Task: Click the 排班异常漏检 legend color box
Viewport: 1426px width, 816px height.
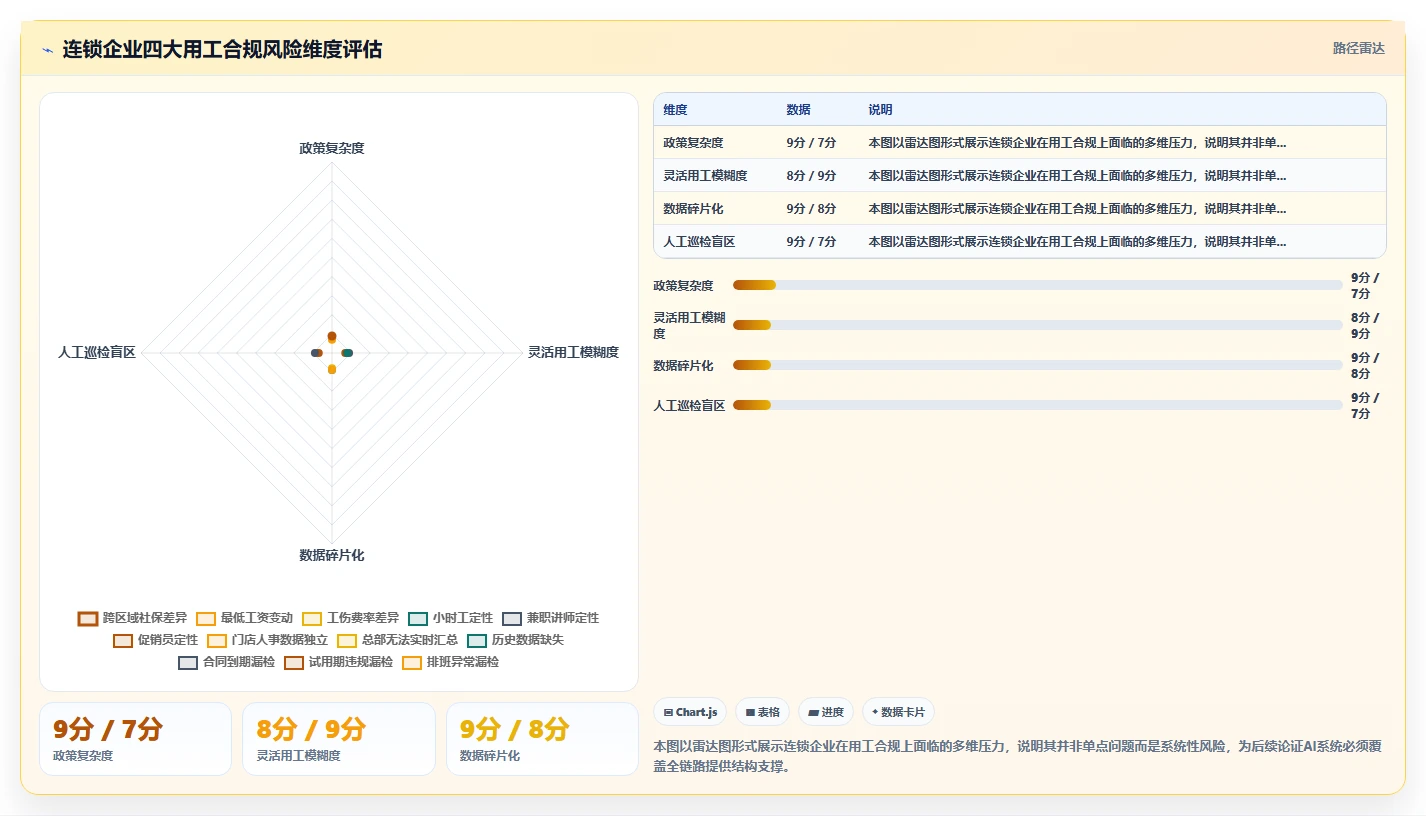Action: coord(412,663)
